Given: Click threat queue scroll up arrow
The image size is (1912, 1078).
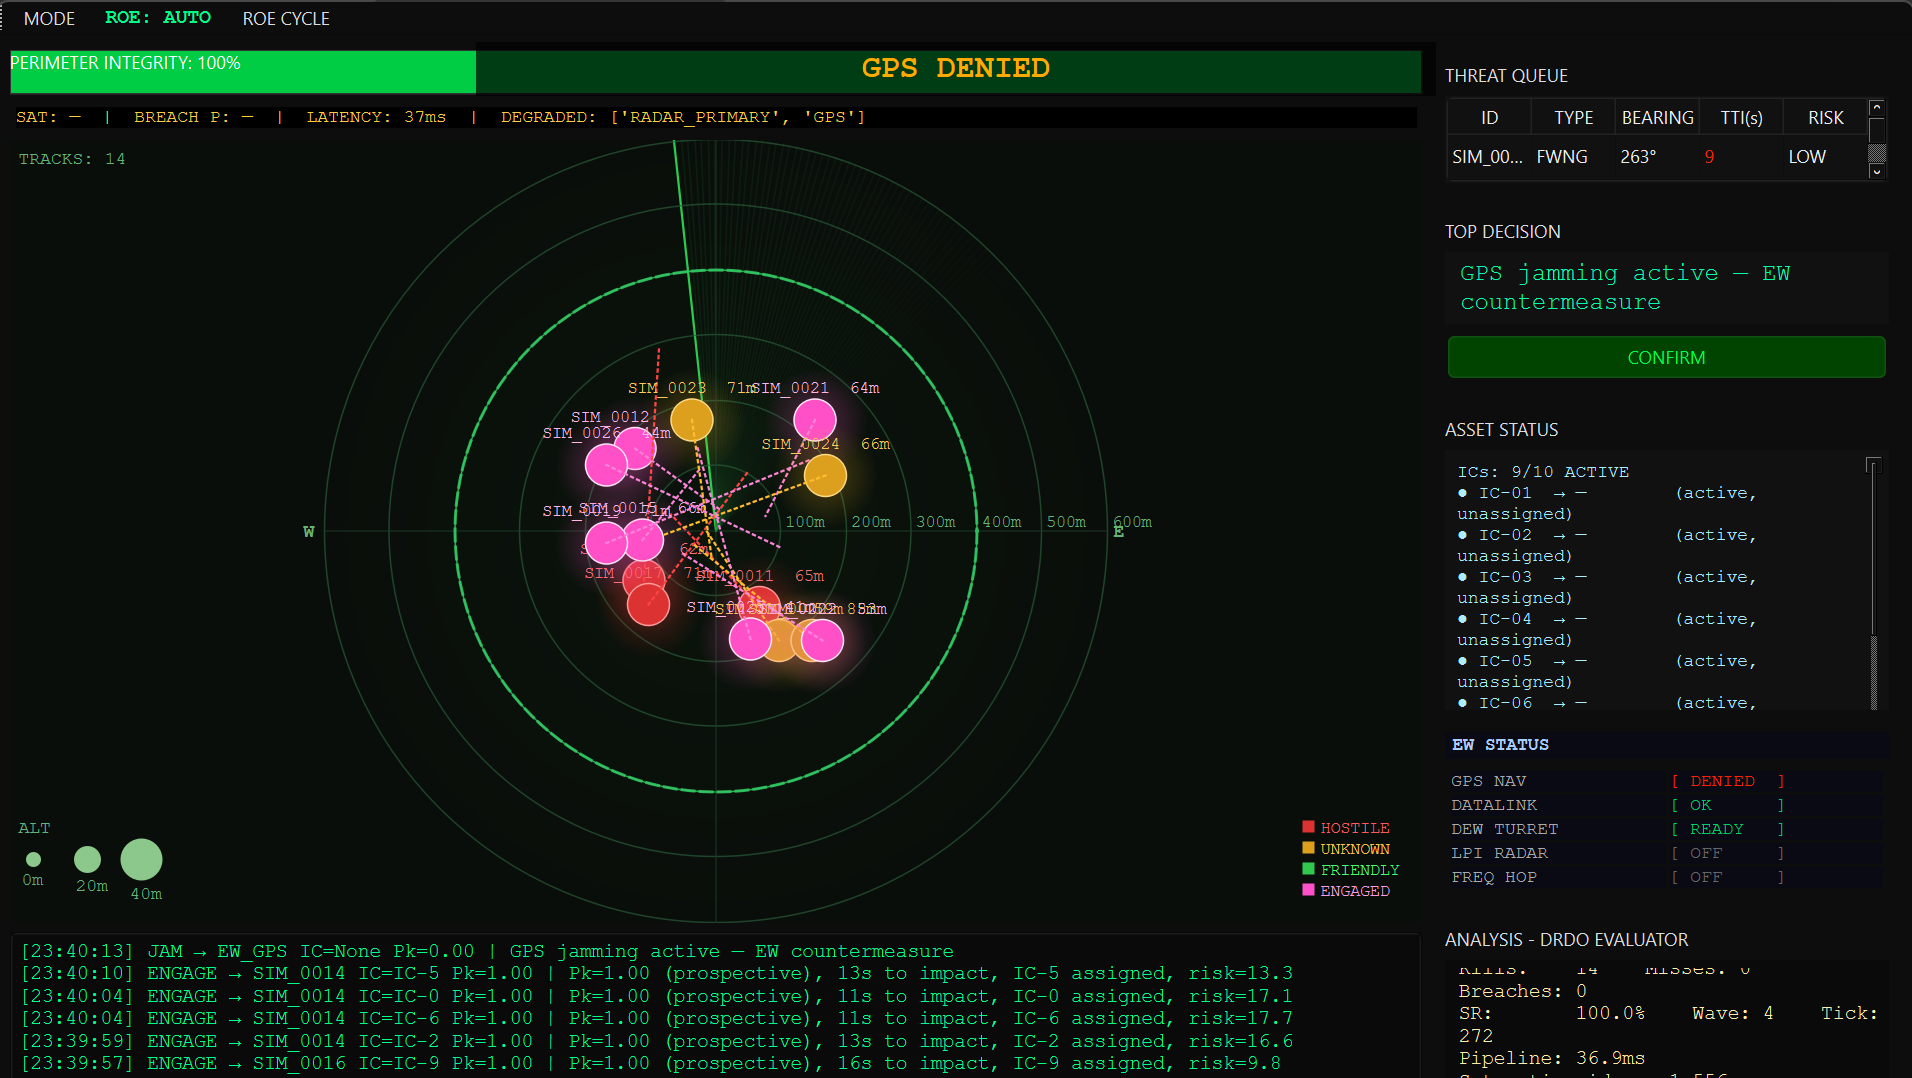Looking at the screenshot, I should click(x=1877, y=107).
